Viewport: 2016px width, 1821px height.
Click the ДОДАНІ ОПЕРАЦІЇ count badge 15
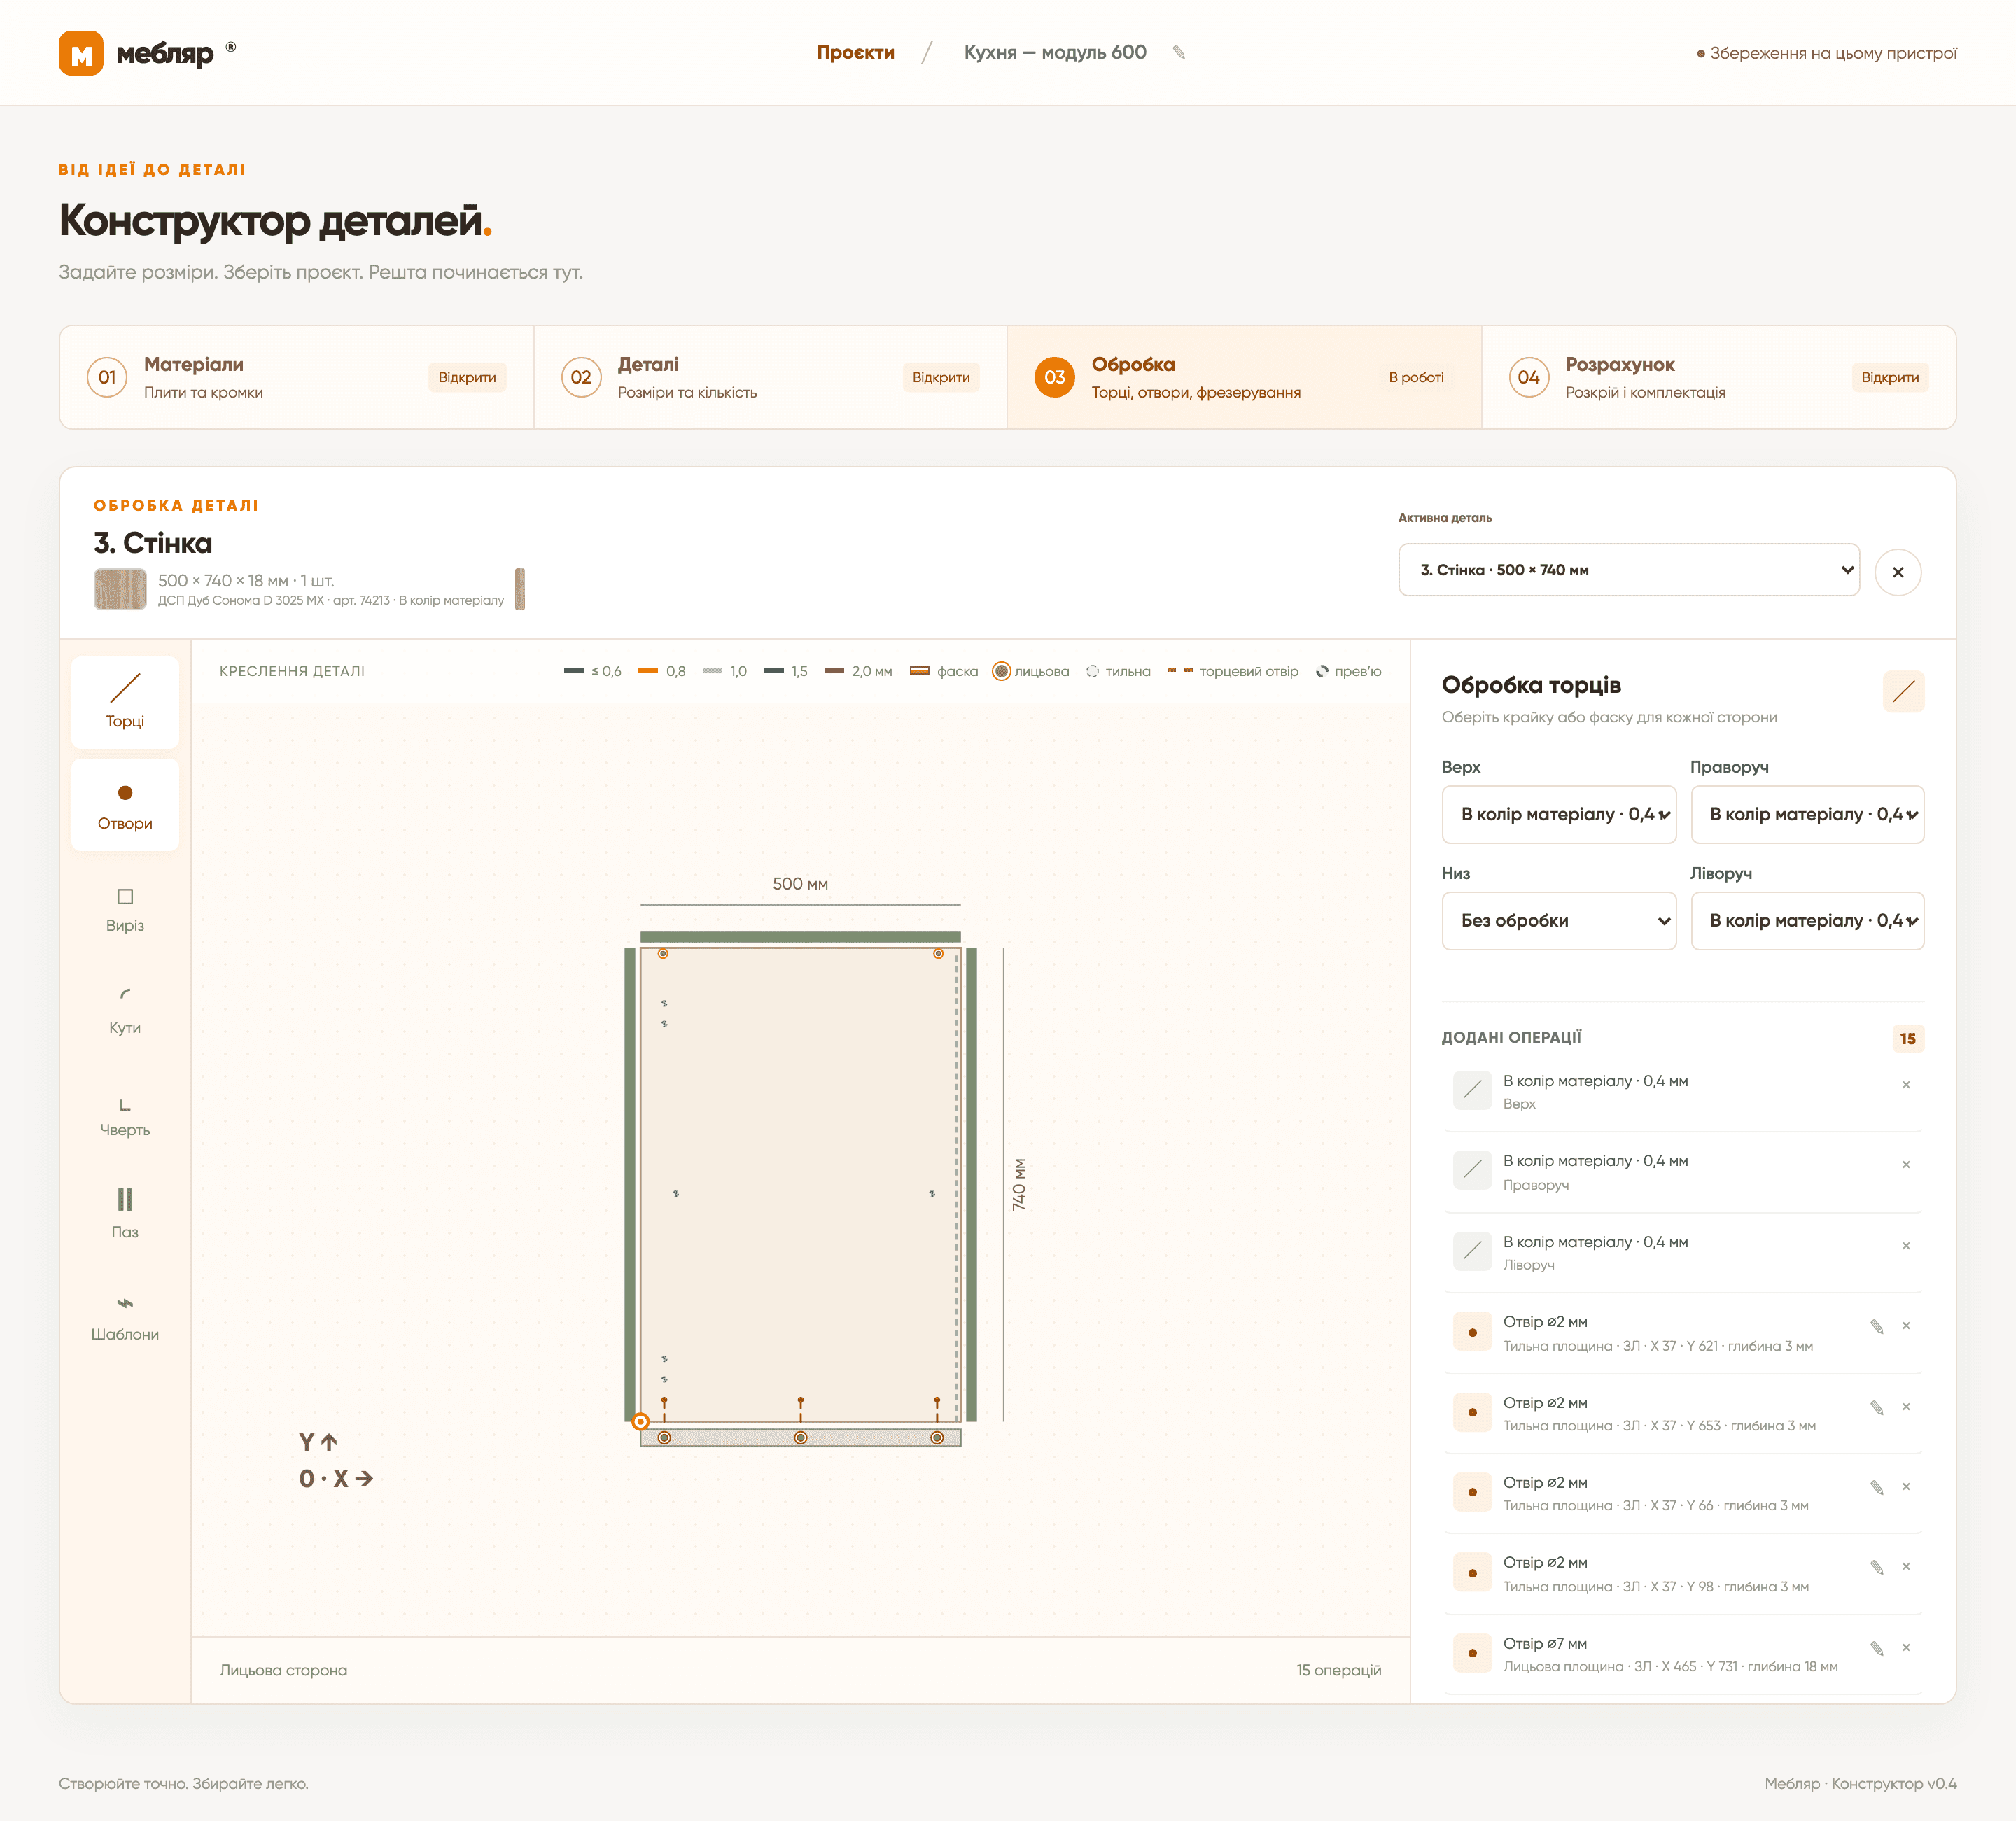pos(1907,1038)
